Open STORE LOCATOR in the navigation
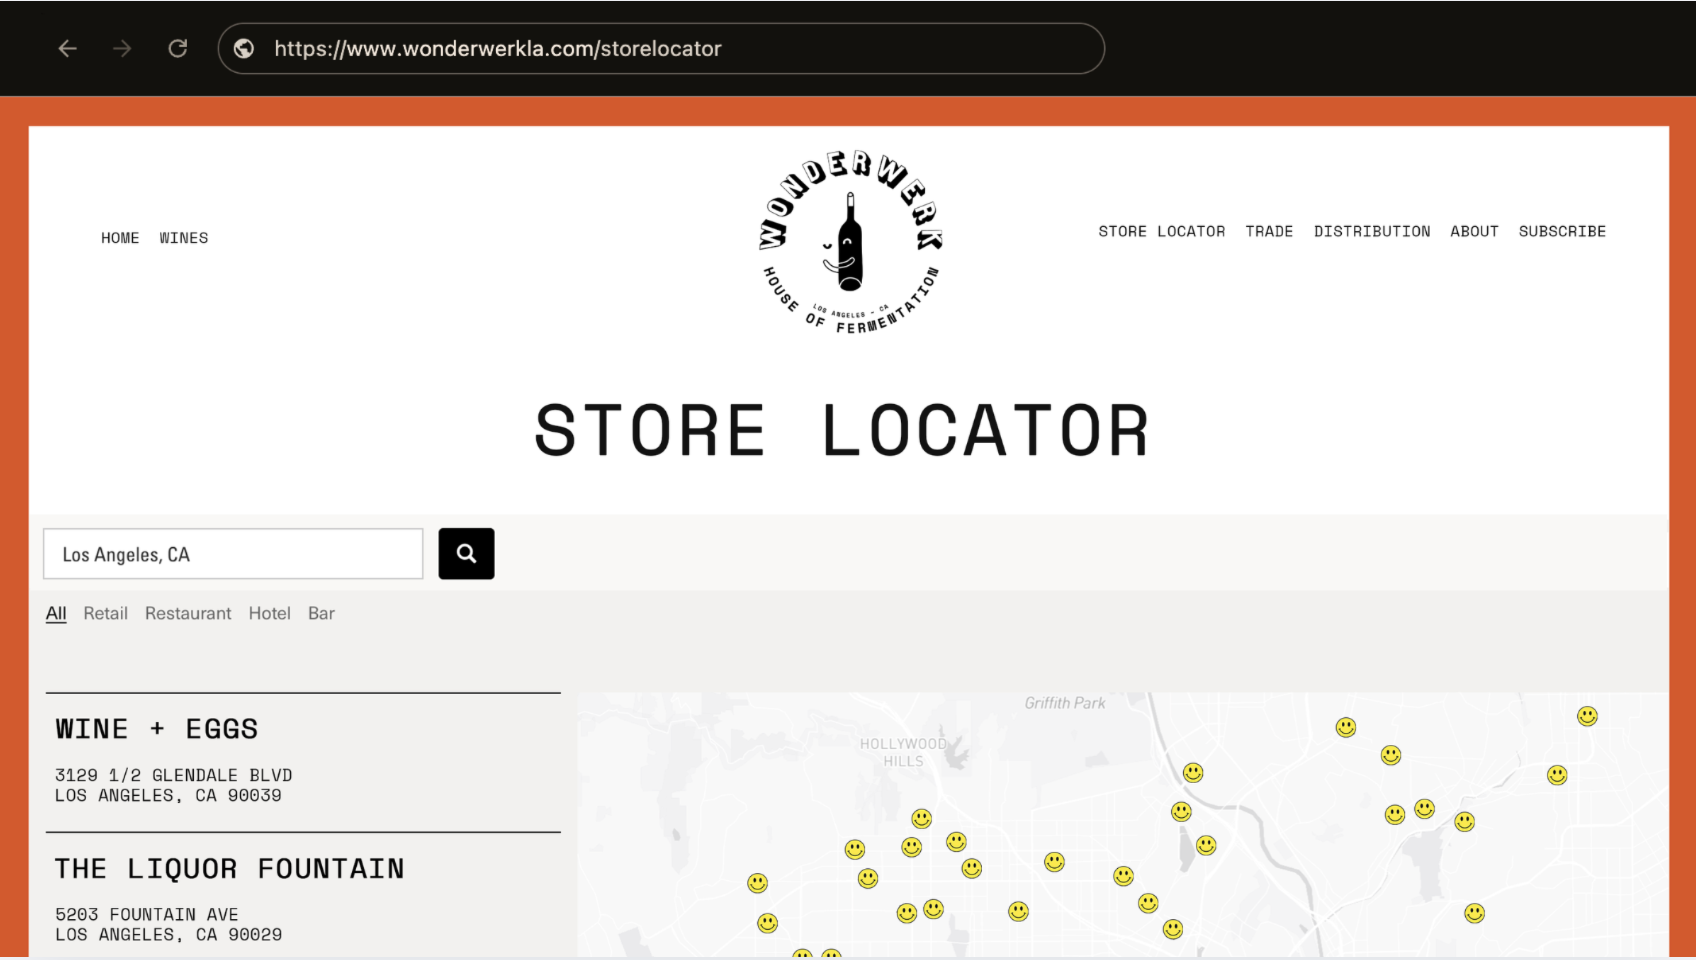Viewport: 1696px width, 960px height. (x=1161, y=231)
